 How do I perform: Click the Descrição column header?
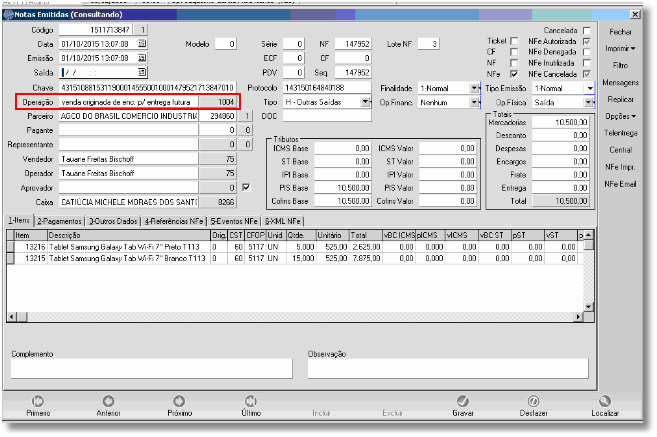[129, 235]
